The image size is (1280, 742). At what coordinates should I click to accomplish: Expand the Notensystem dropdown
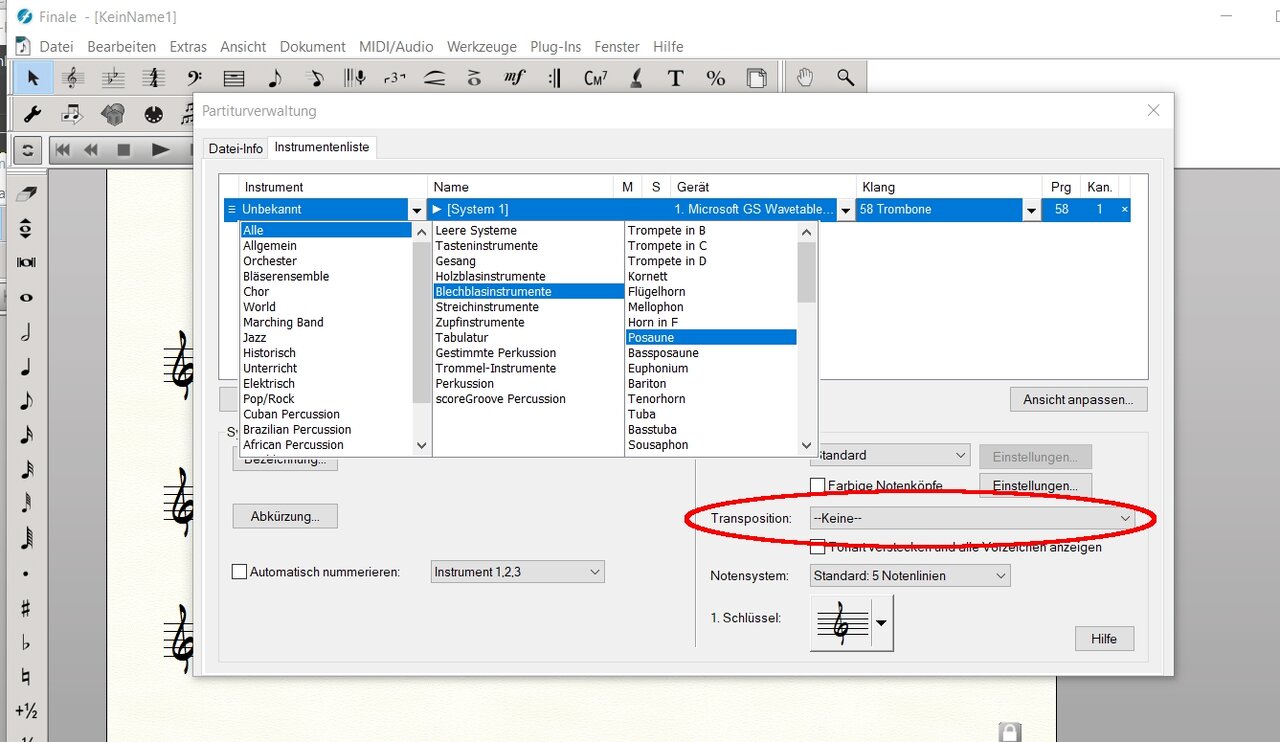[x=909, y=576]
